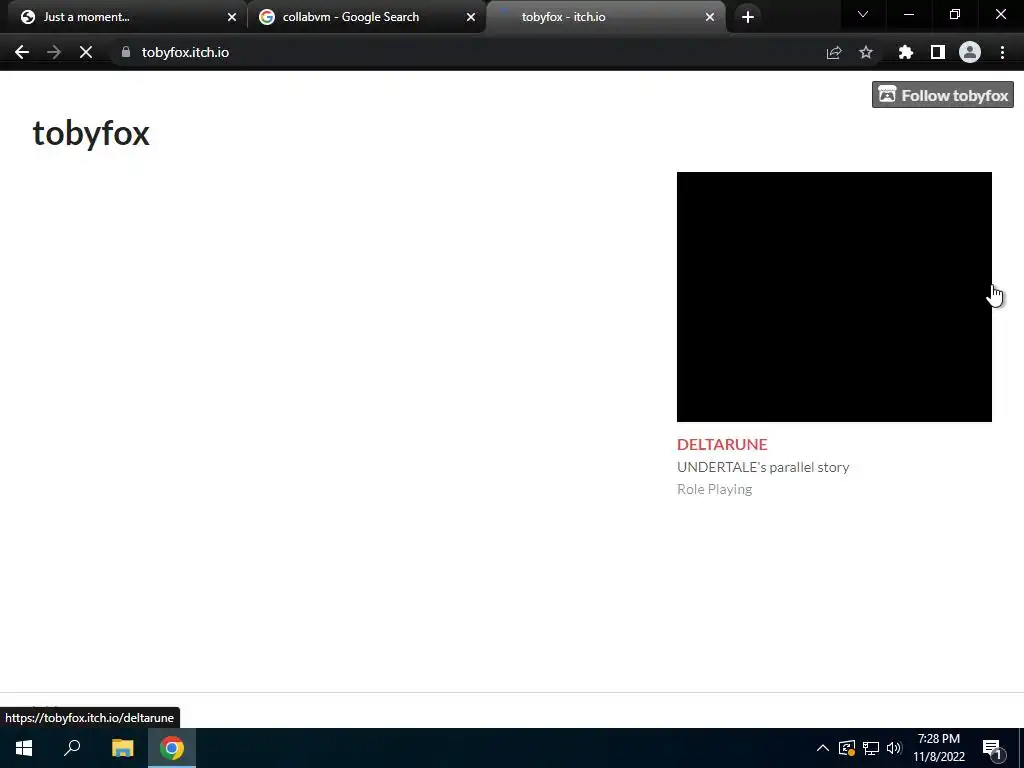Viewport: 1024px width, 768px height.
Task: Stop loading the page
Action: pos(86,52)
